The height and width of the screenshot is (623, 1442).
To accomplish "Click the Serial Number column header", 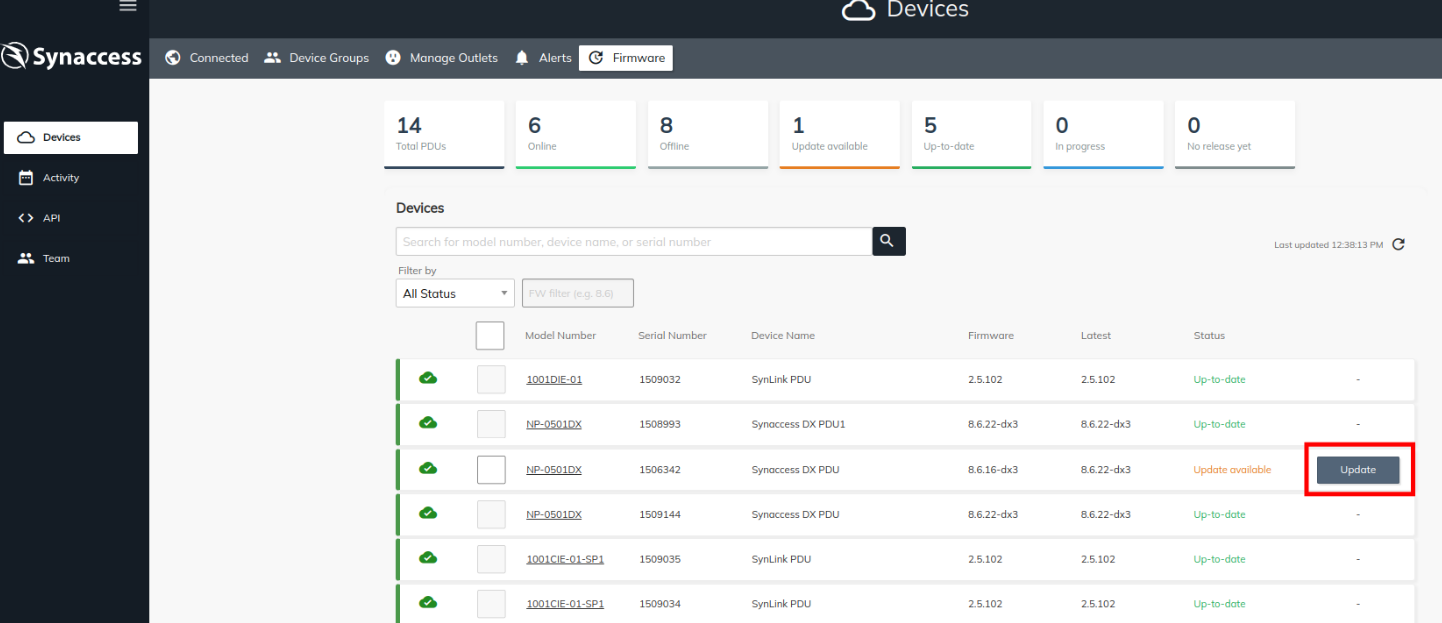I will point(672,336).
